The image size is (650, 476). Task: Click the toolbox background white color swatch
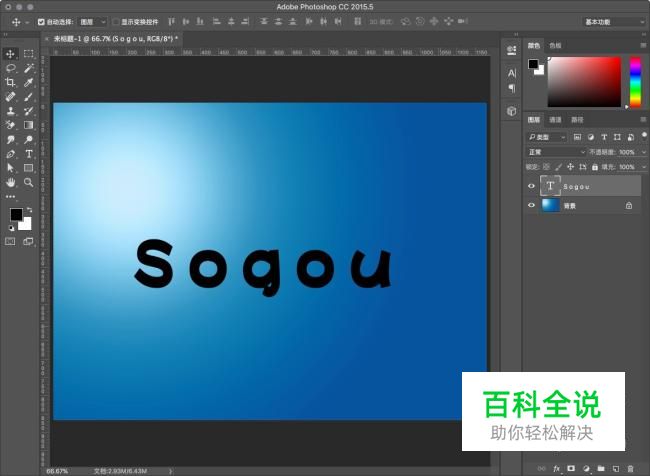[x=26, y=225]
